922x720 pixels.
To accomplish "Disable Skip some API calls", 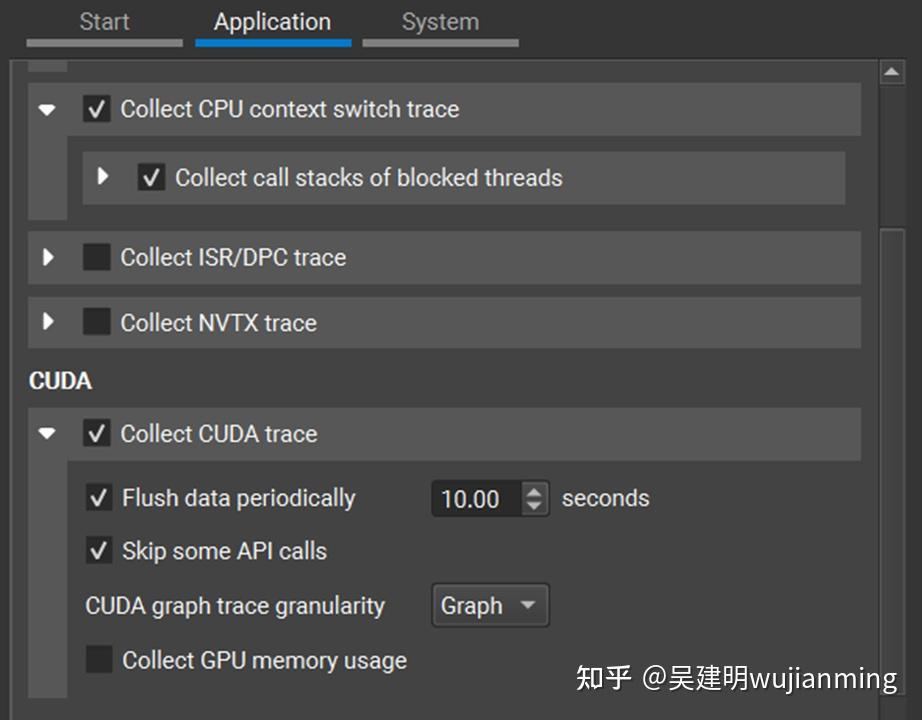I will click(x=97, y=550).
